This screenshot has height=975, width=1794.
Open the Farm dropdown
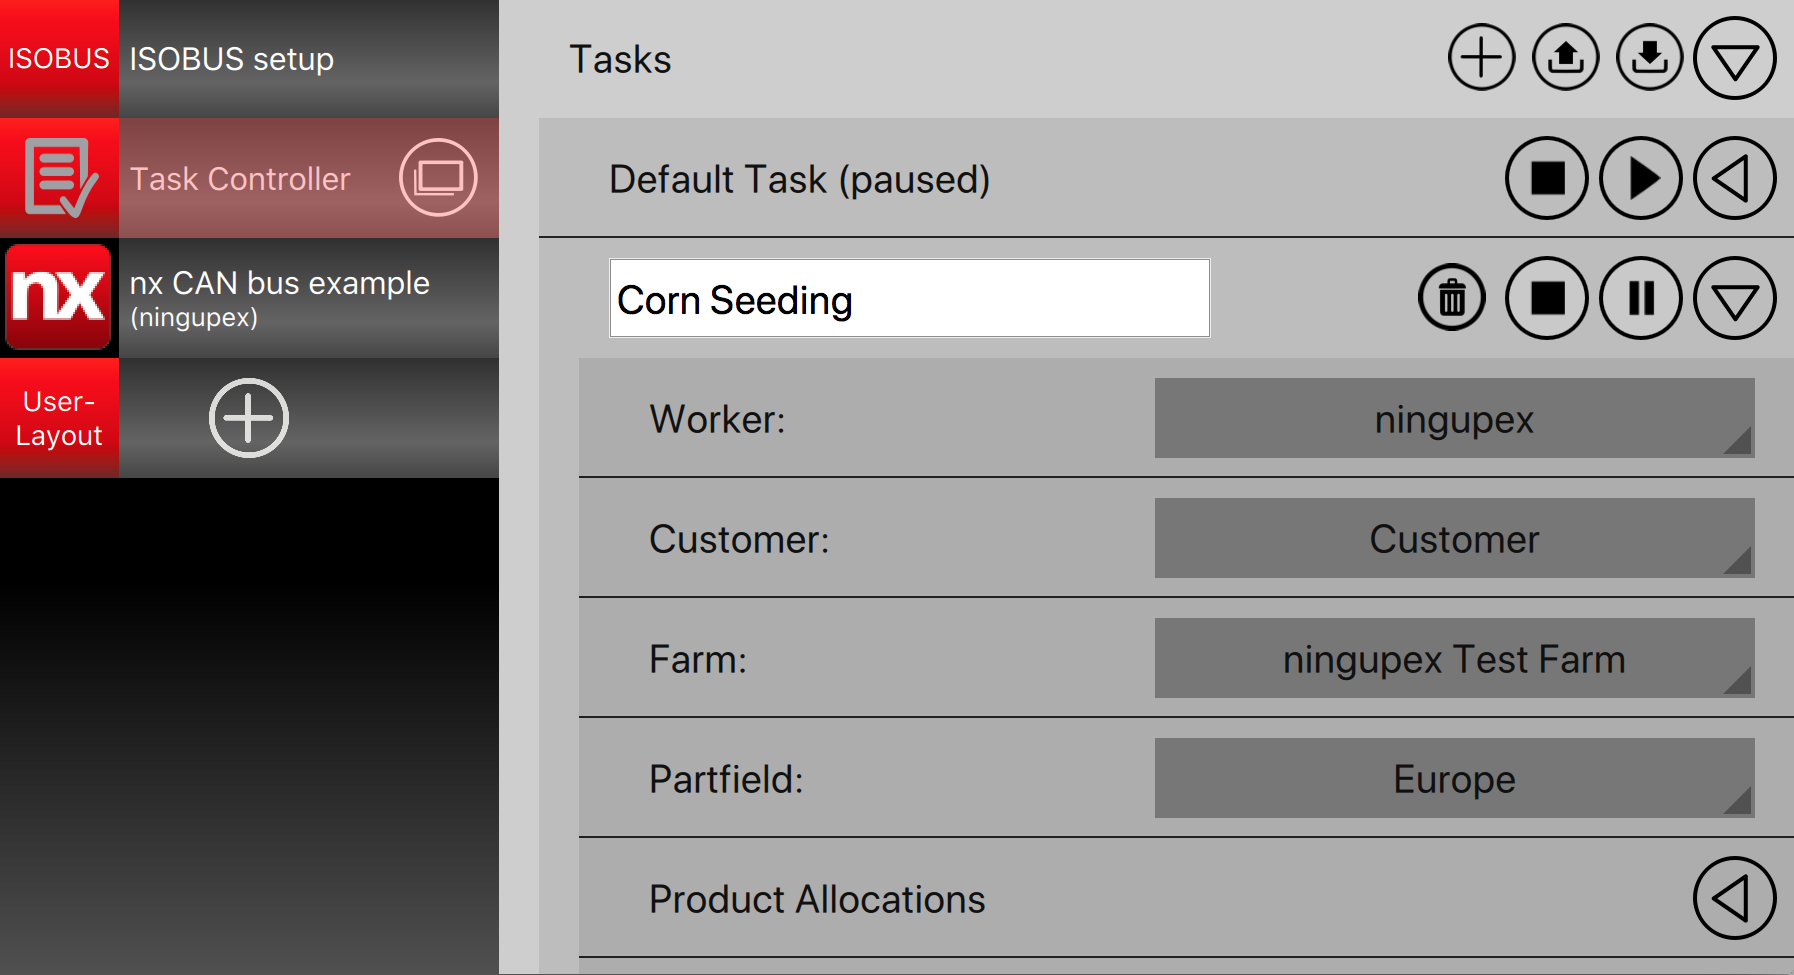[1455, 658]
